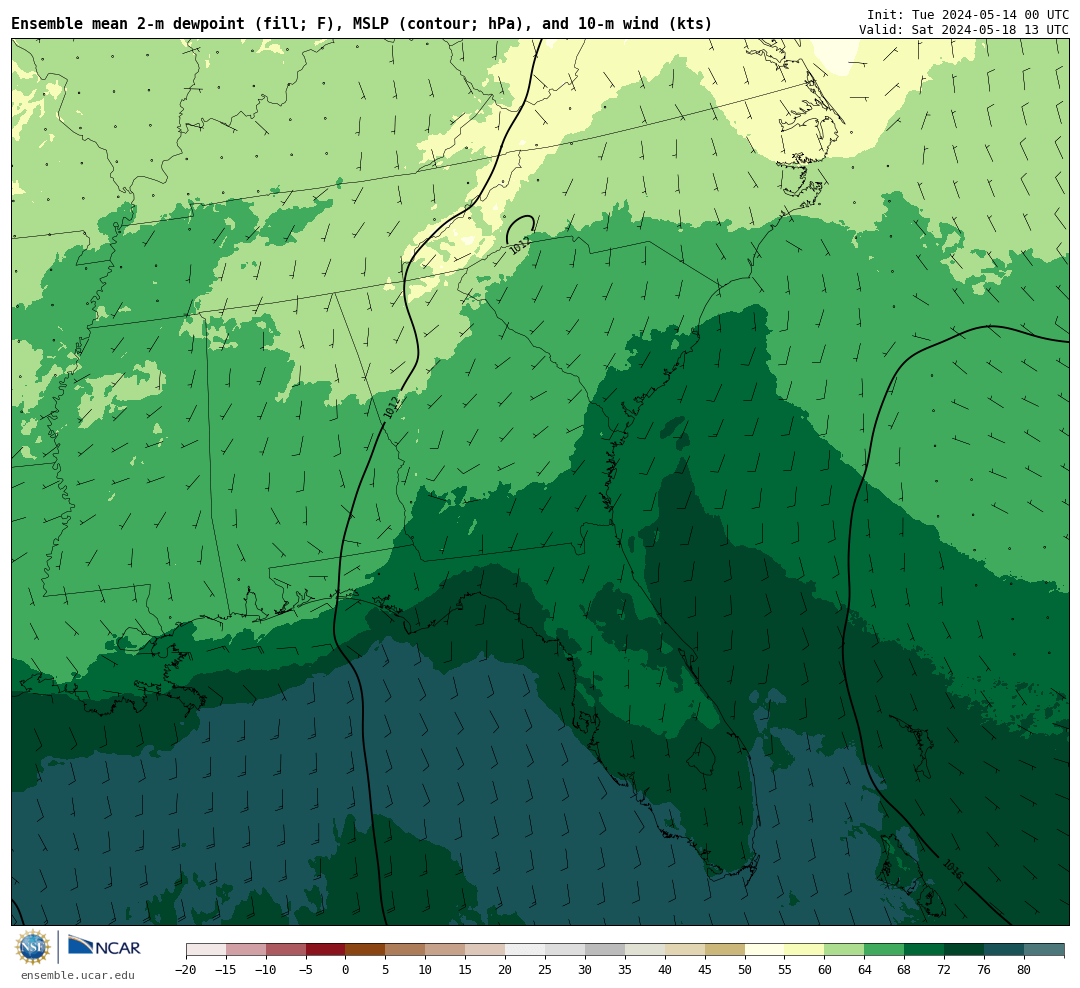Pick the brown 0 to 5 colorbar swatch

click(x=366, y=949)
